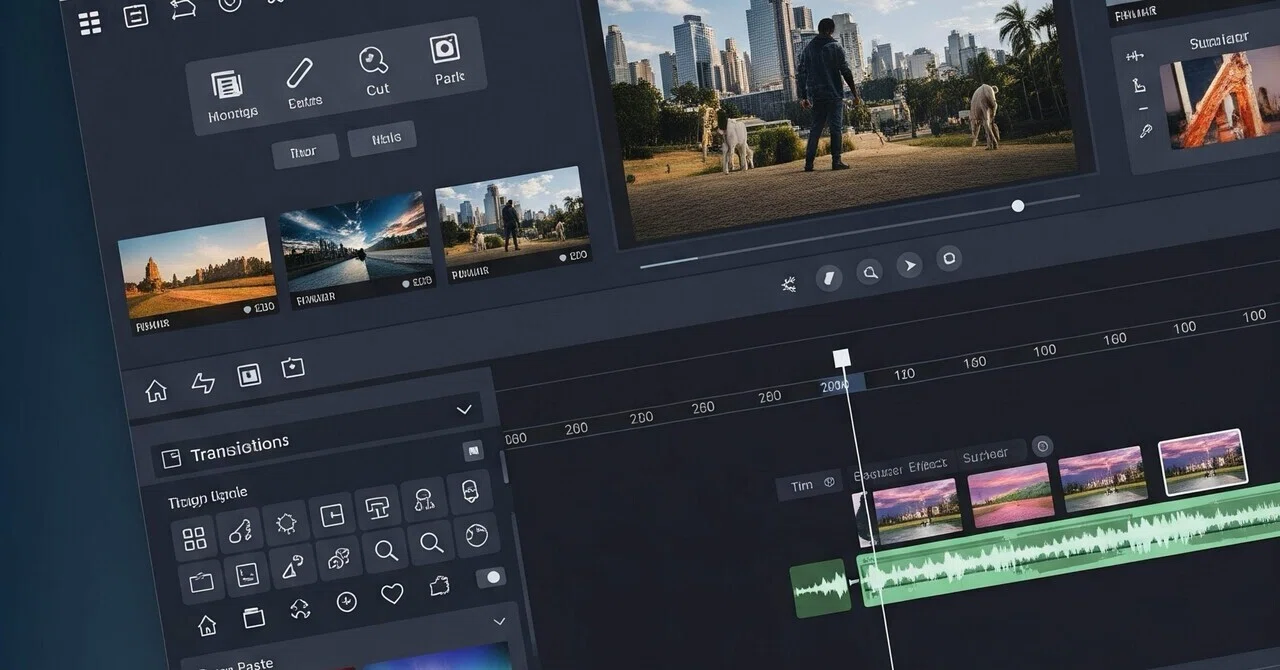This screenshot has height=670, width=1280.
Task: Select the Park camera tool
Action: coord(446,59)
